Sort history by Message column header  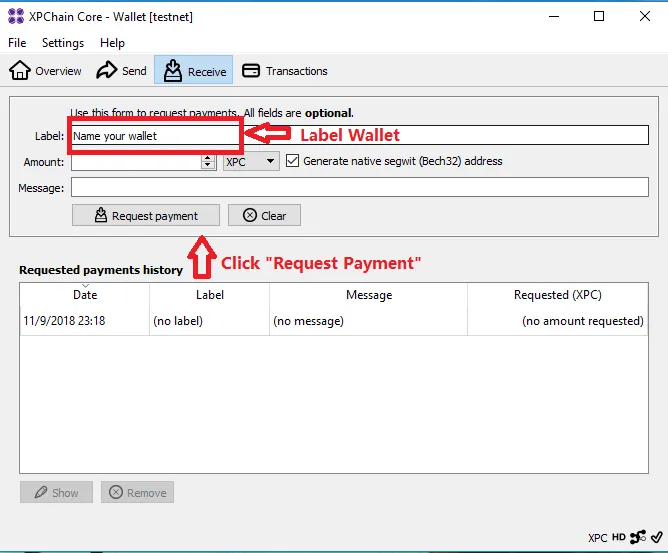pyautogui.click(x=369, y=295)
